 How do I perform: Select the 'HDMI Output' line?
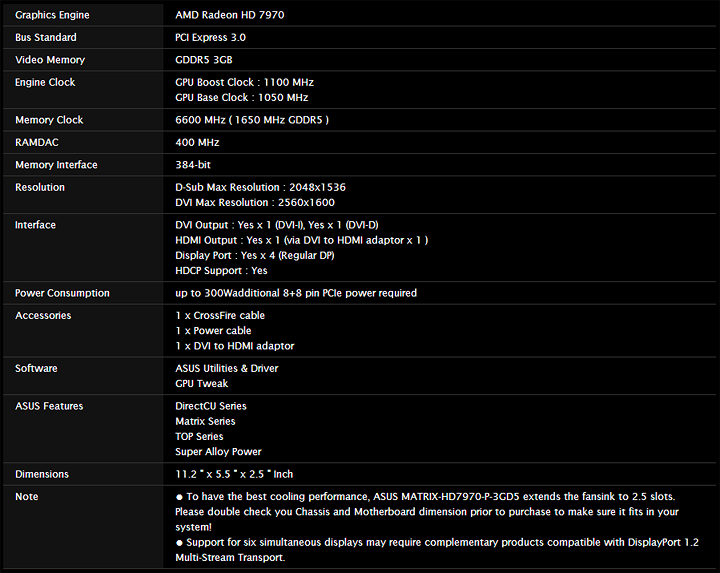[302, 240]
